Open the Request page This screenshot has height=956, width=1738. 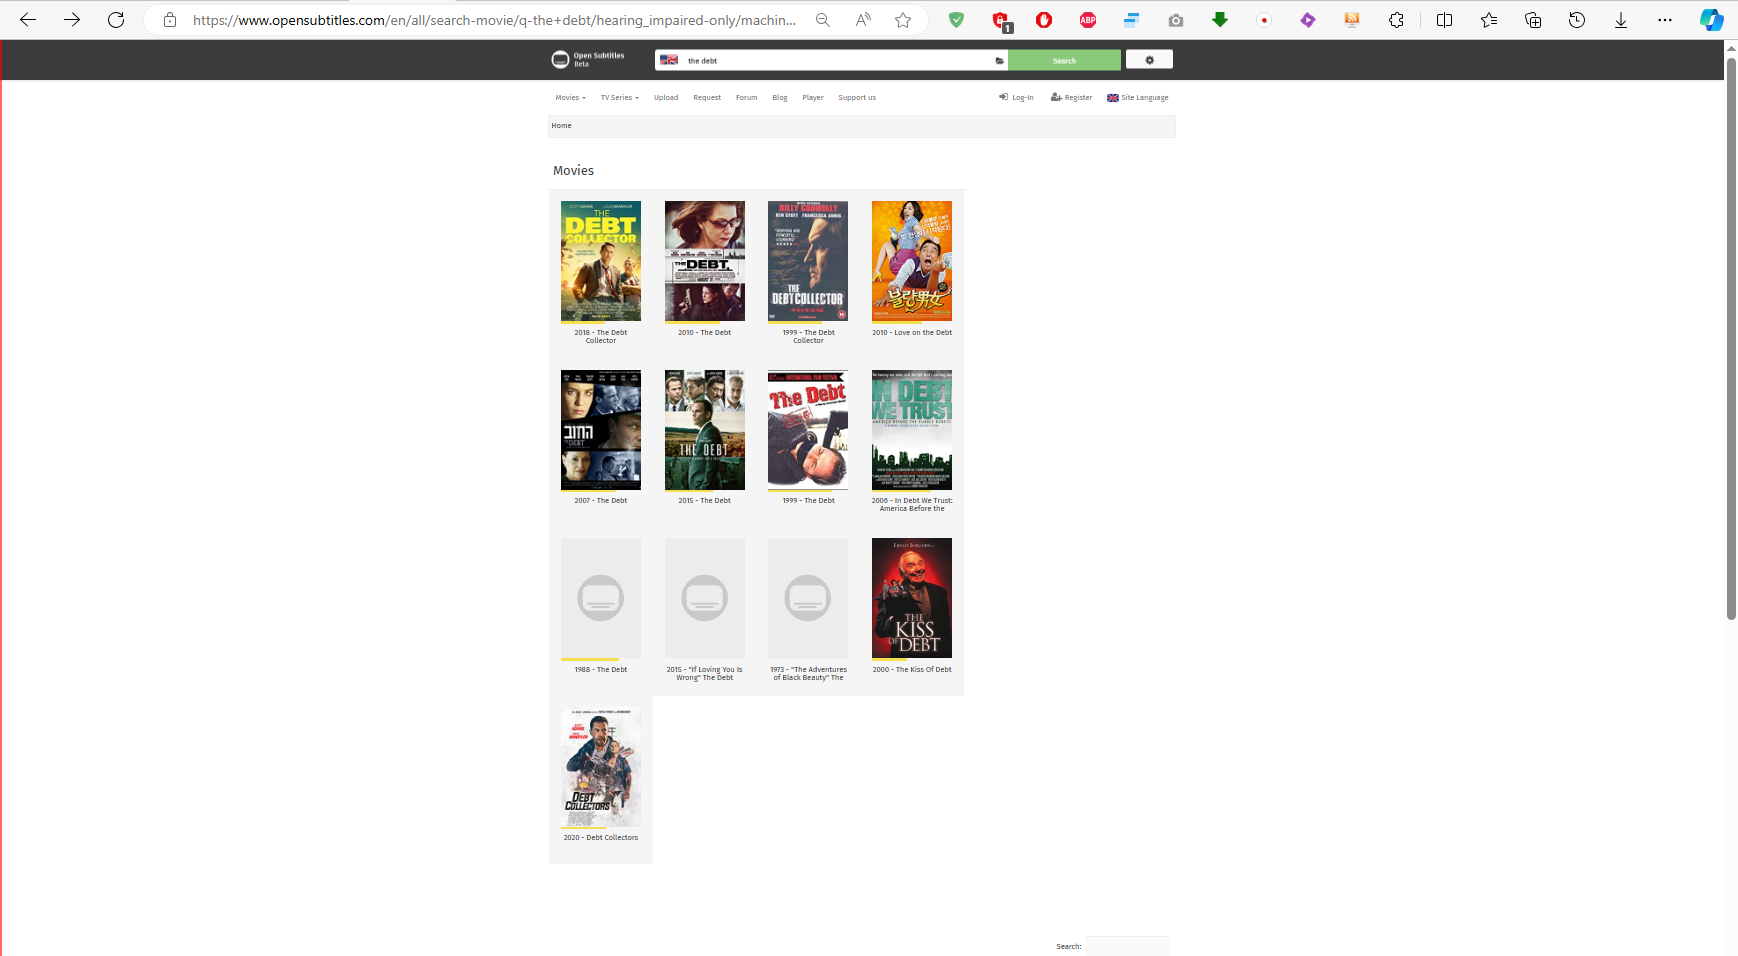(x=707, y=98)
